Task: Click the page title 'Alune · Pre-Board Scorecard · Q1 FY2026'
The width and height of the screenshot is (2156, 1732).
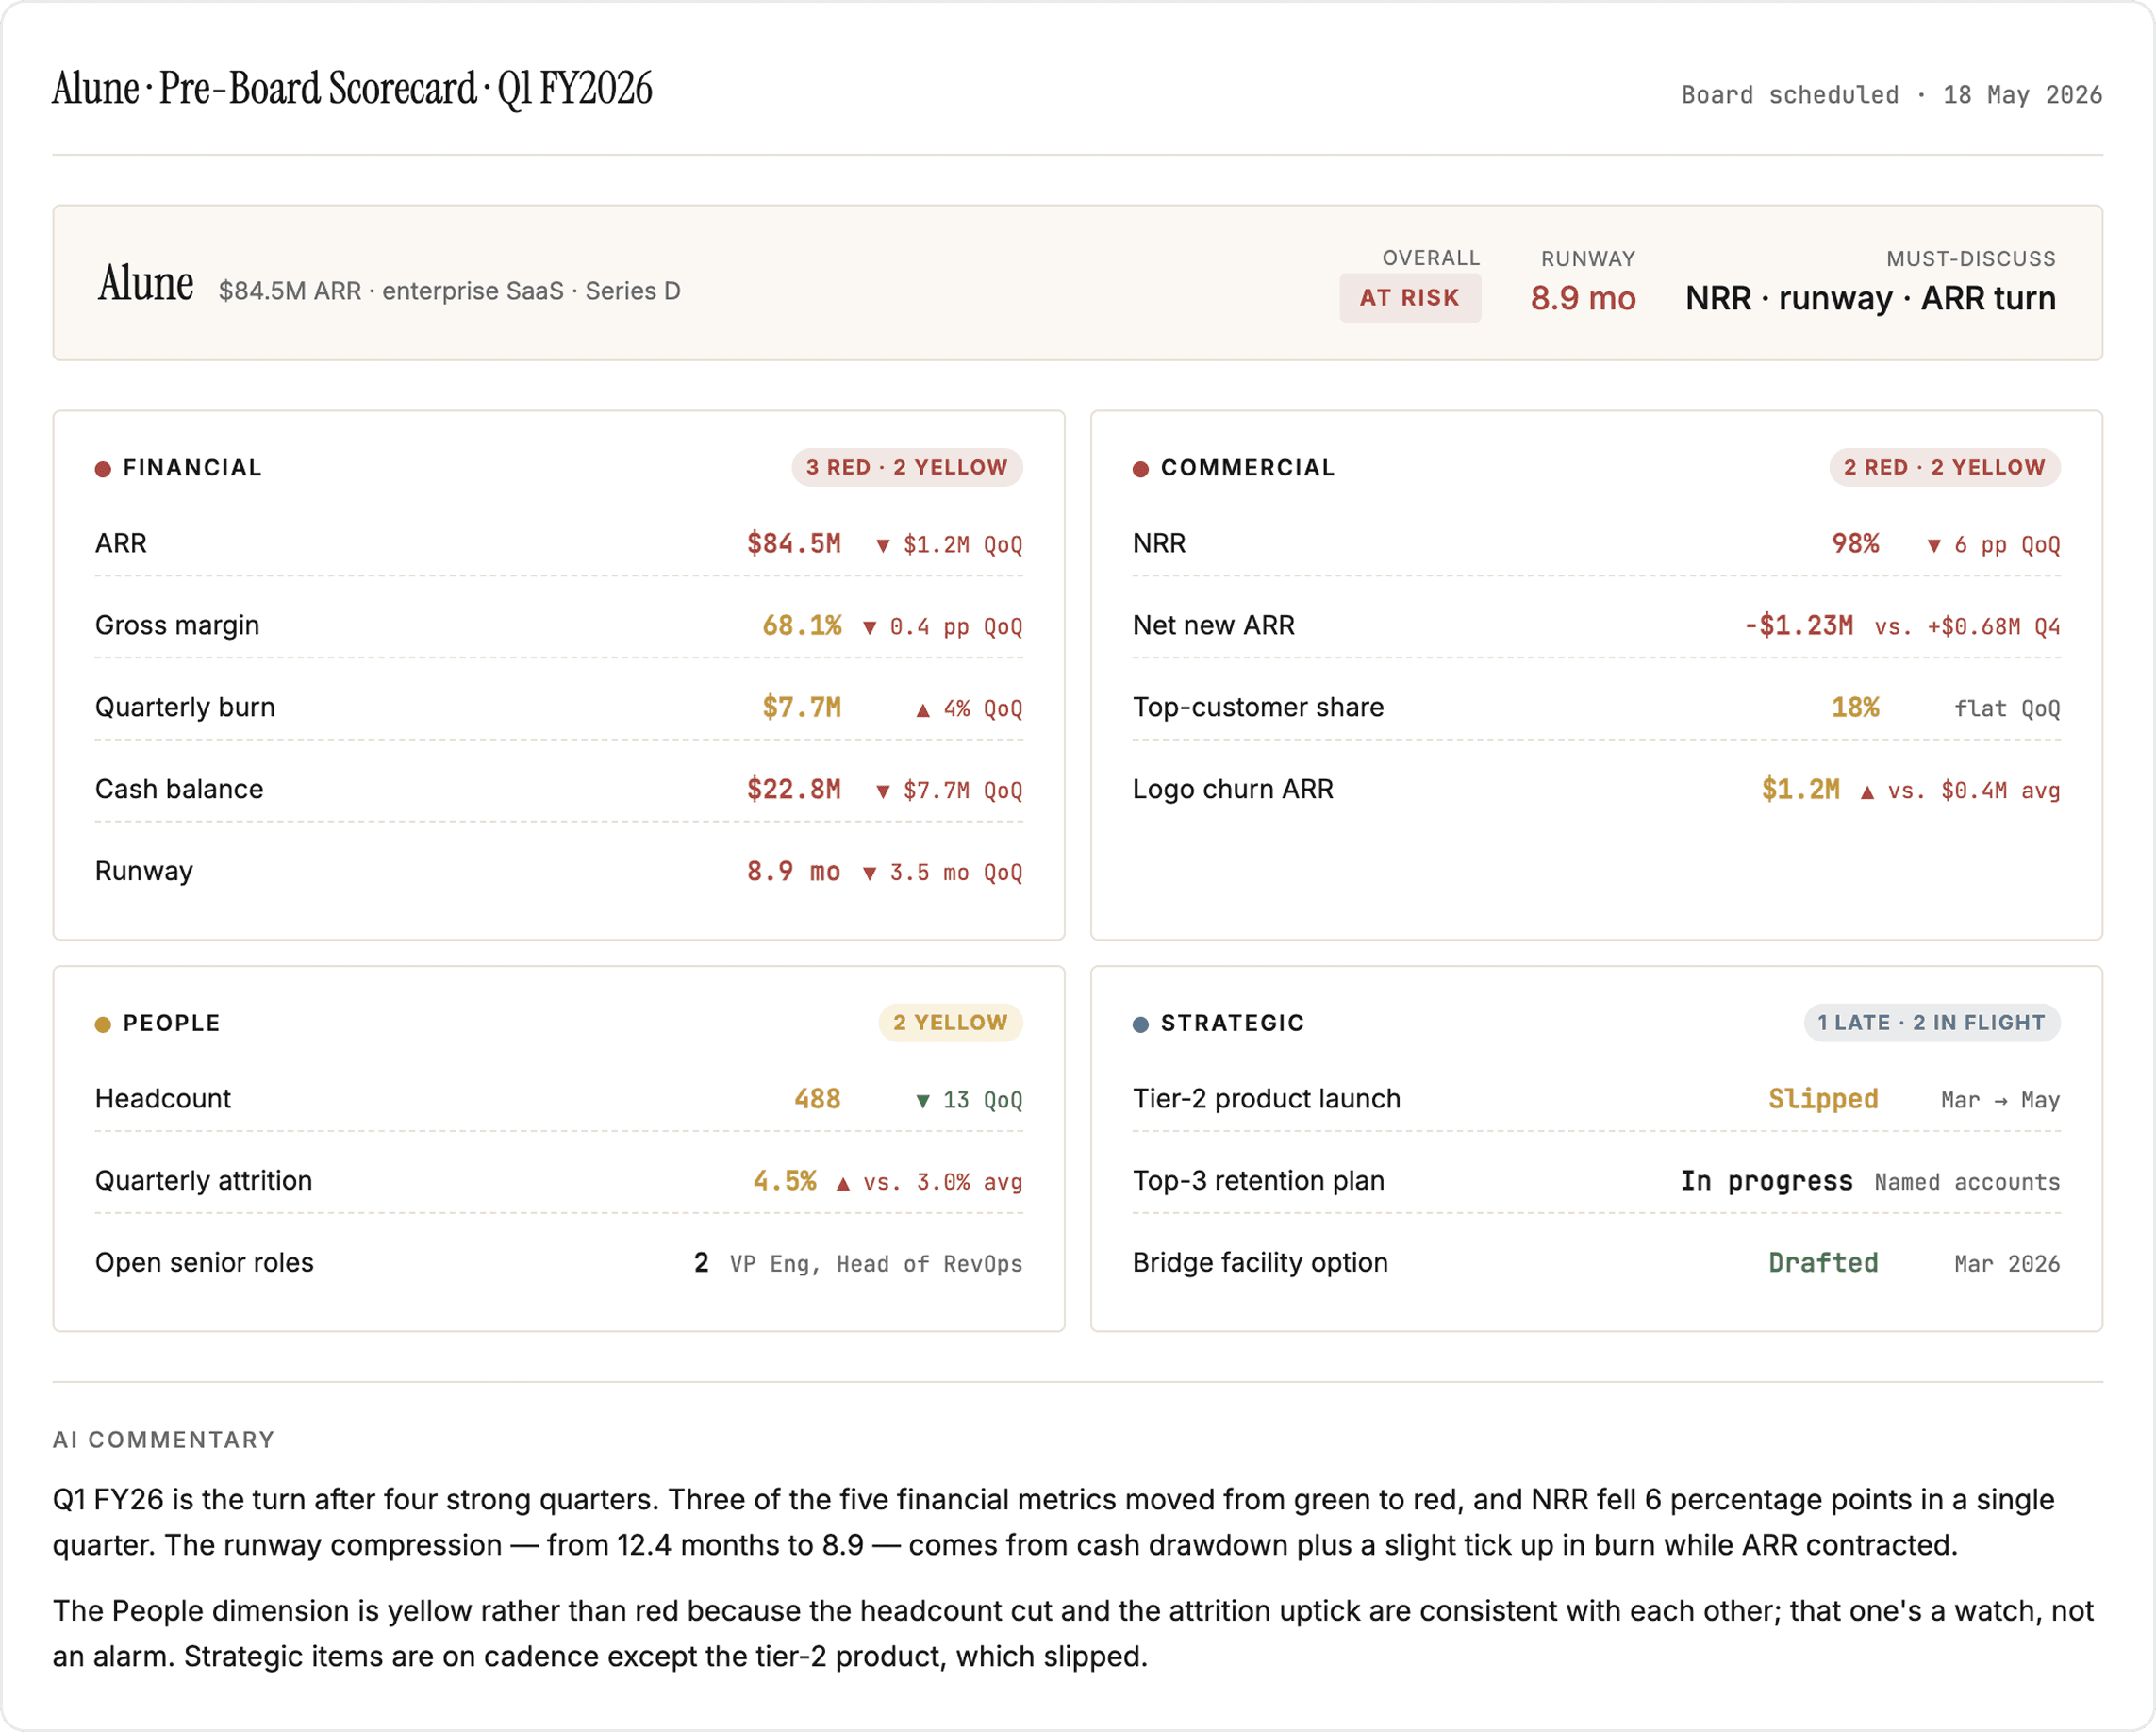Action: pos(352,89)
